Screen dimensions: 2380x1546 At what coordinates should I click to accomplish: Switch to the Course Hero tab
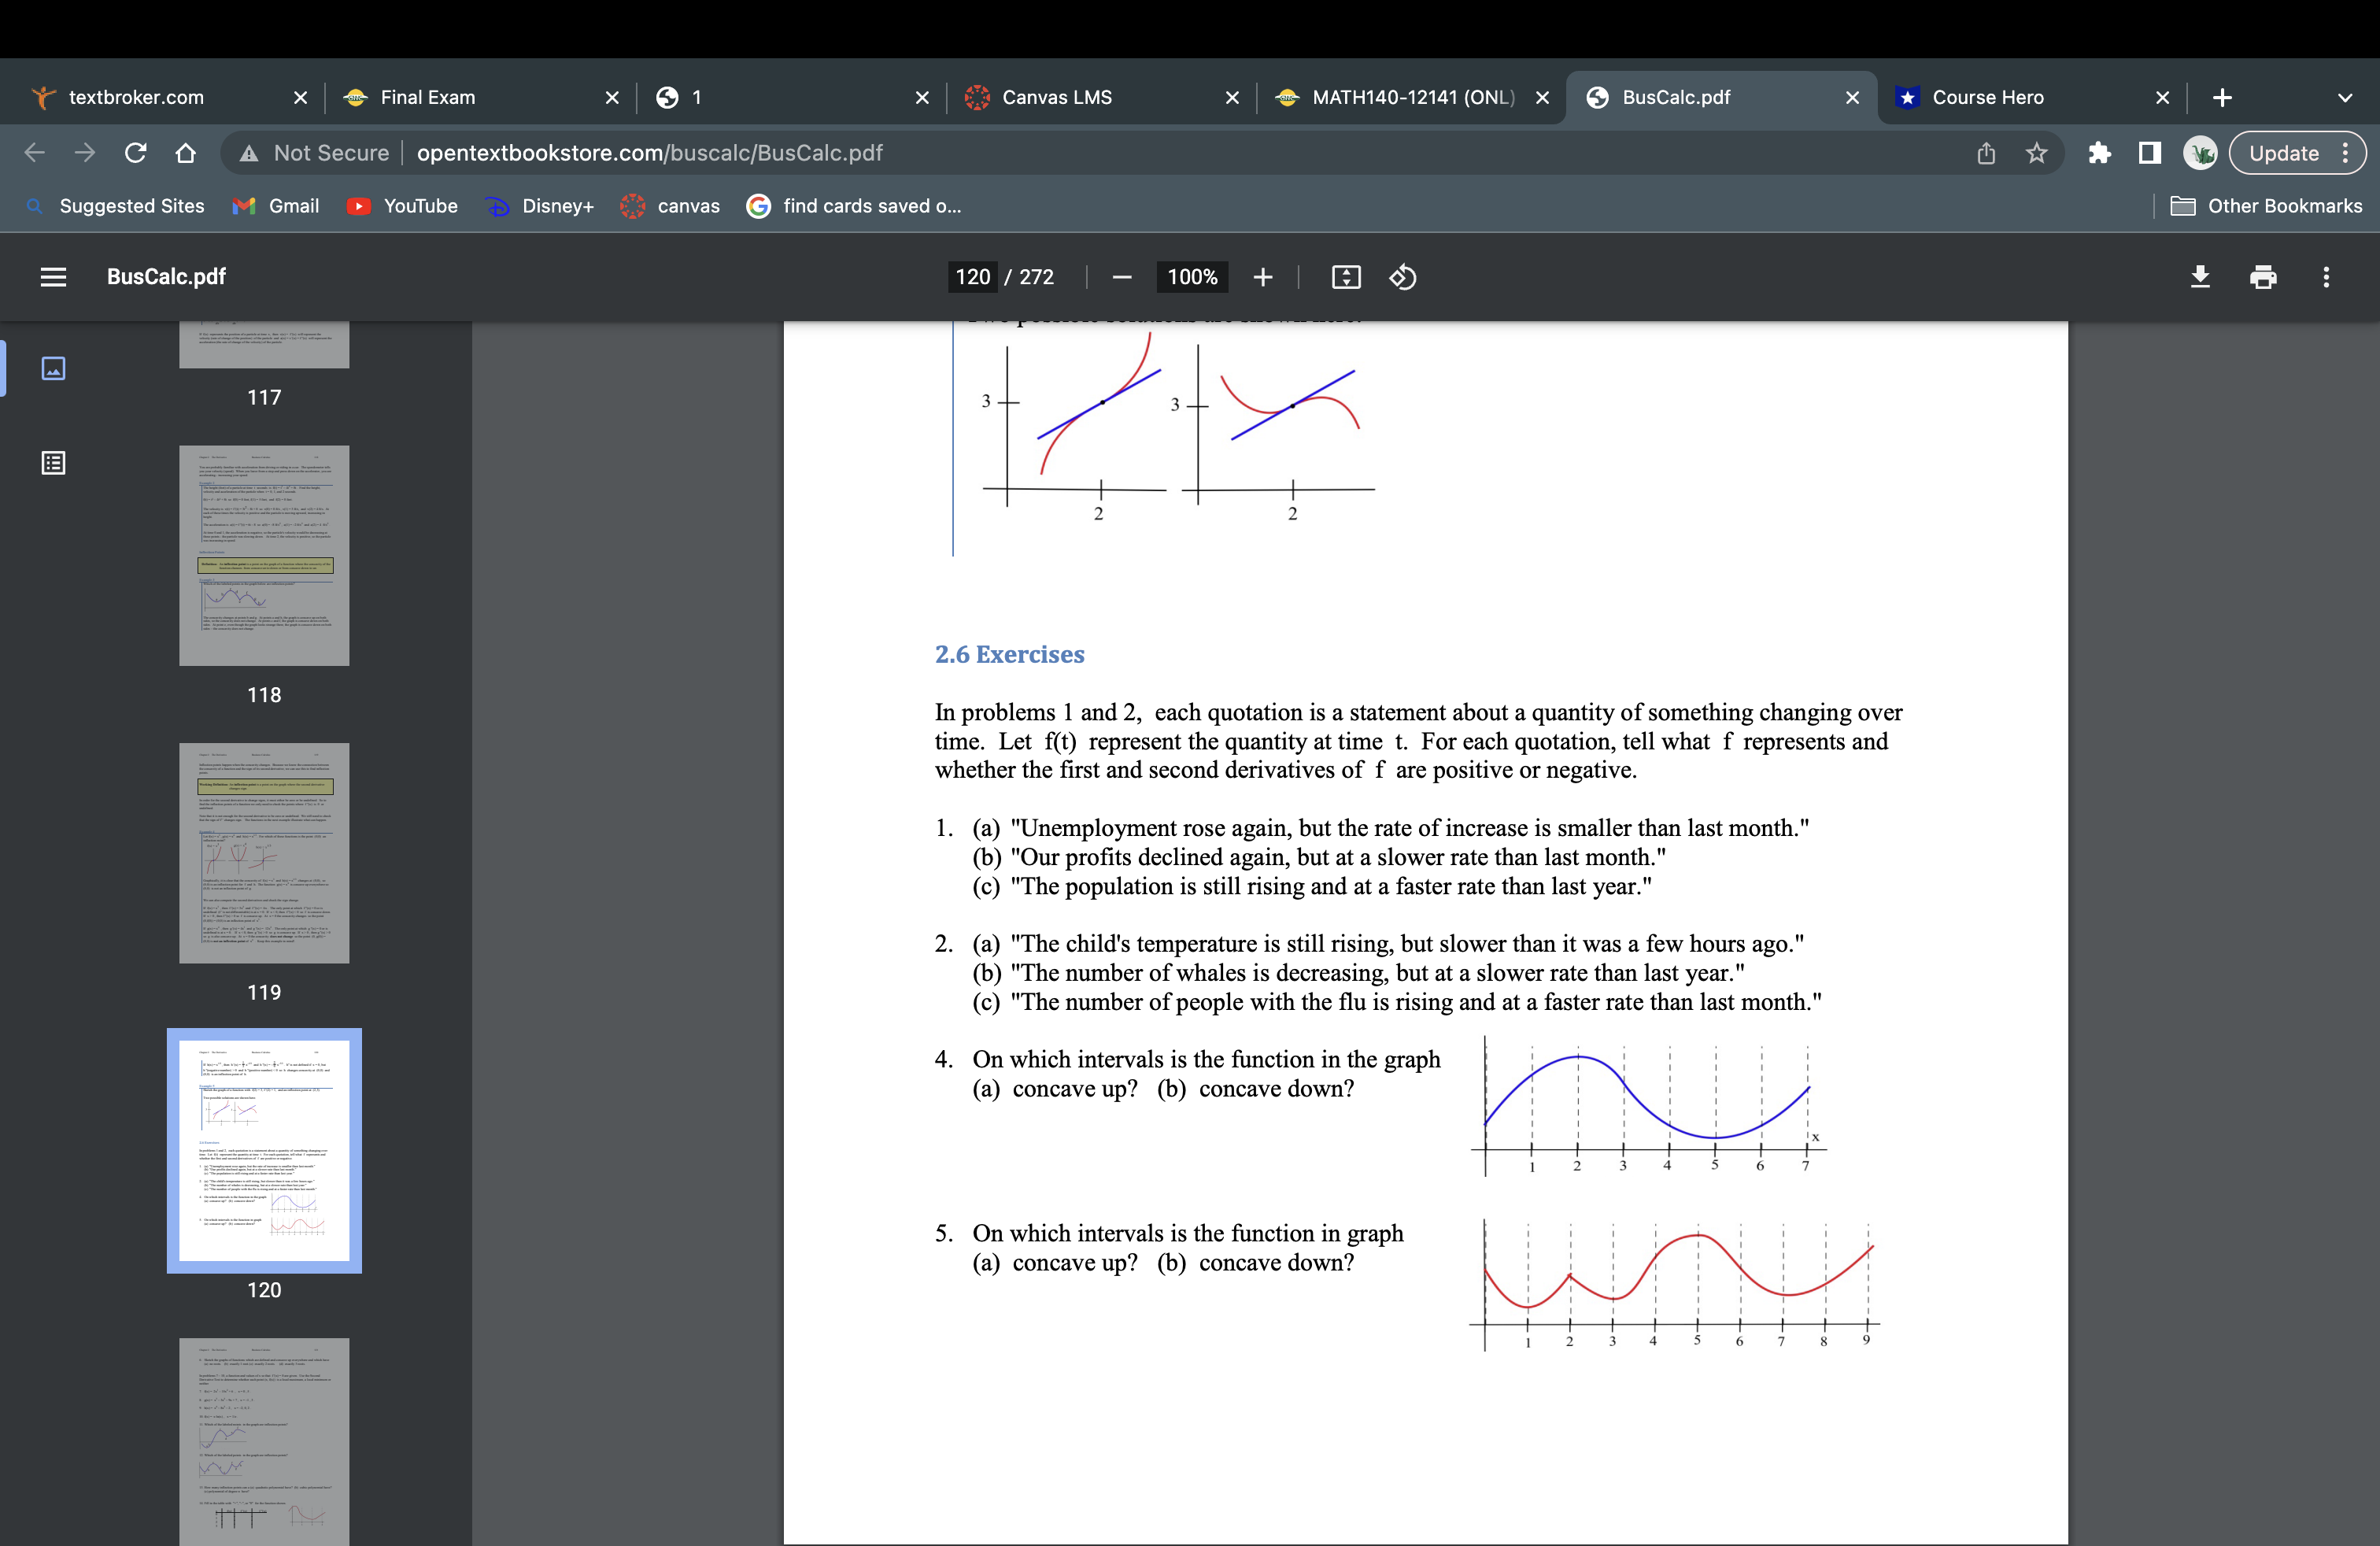1986,97
